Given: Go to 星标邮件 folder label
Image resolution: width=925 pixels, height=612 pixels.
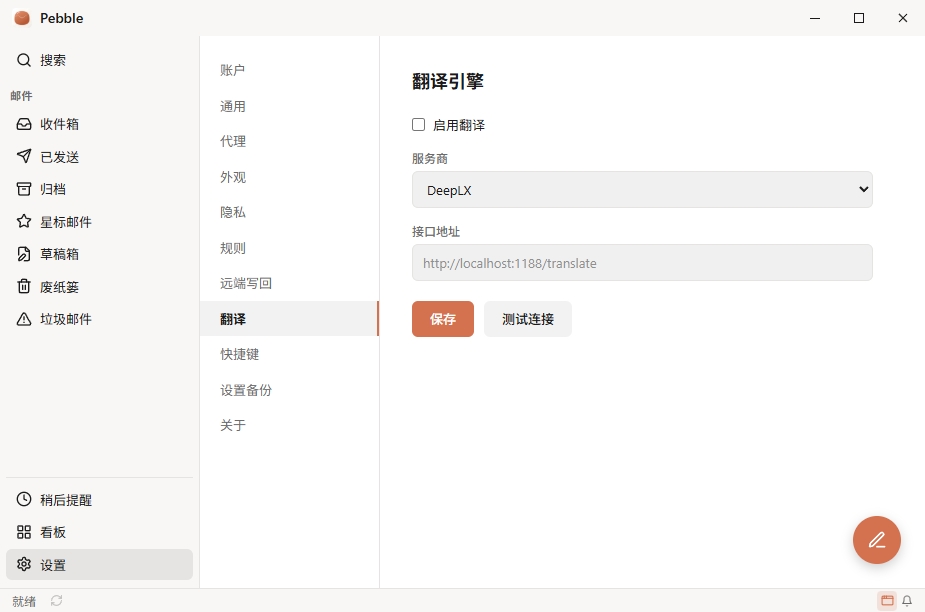Looking at the screenshot, I should coord(66,222).
